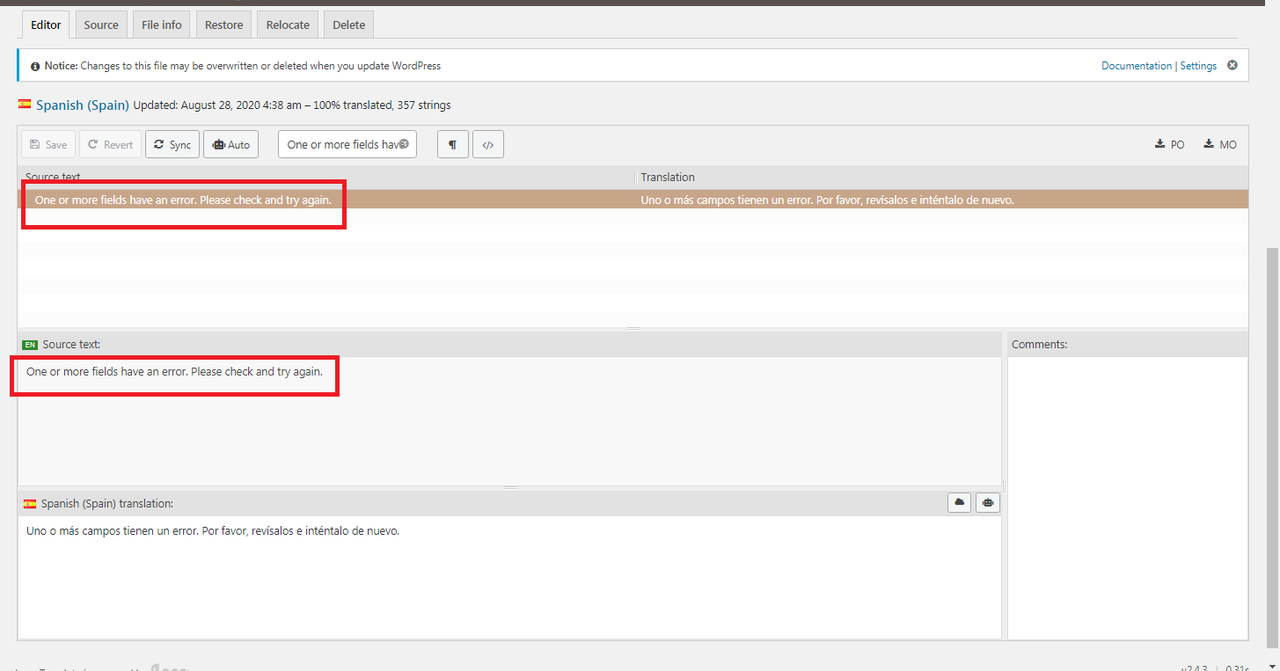Click the info icon beside Notice
This screenshot has width=1280, height=671.
tap(35, 66)
